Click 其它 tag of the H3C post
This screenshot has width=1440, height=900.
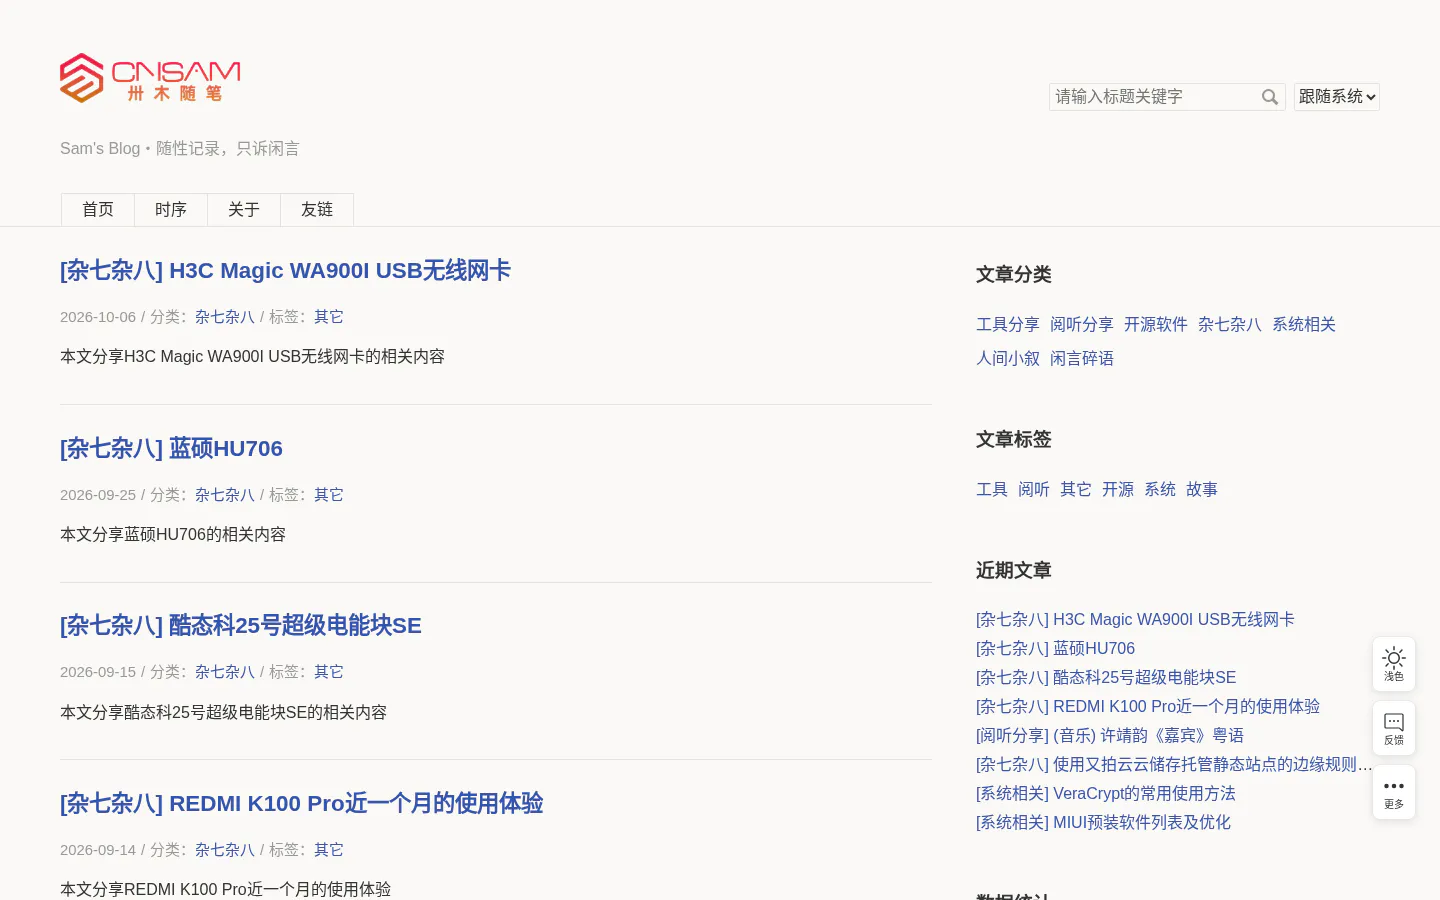[x=329, y=317]
